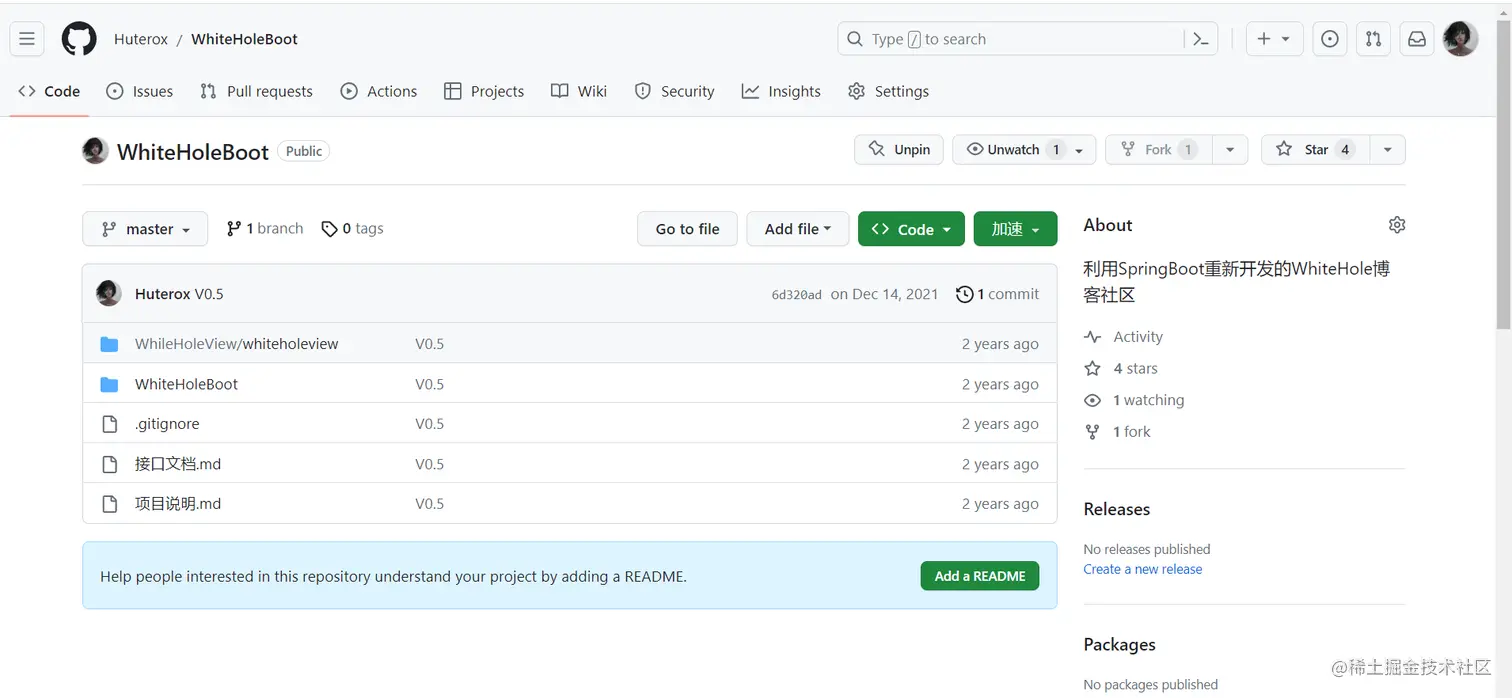
Task: Open the Actions tab
Action: tap(379, 91)
